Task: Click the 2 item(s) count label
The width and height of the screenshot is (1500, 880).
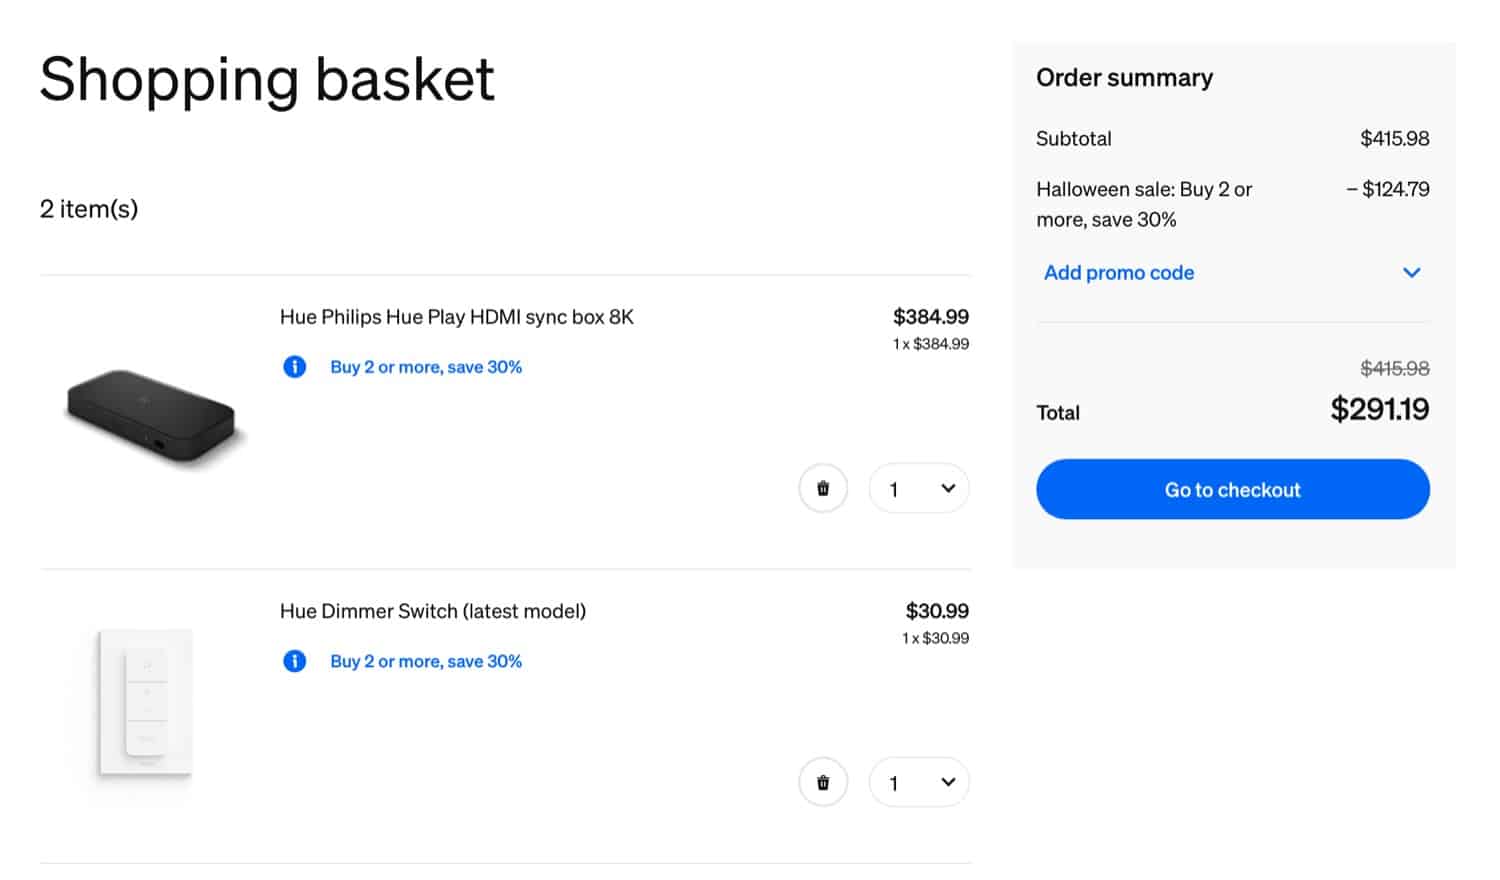Action: pos(89,209)
